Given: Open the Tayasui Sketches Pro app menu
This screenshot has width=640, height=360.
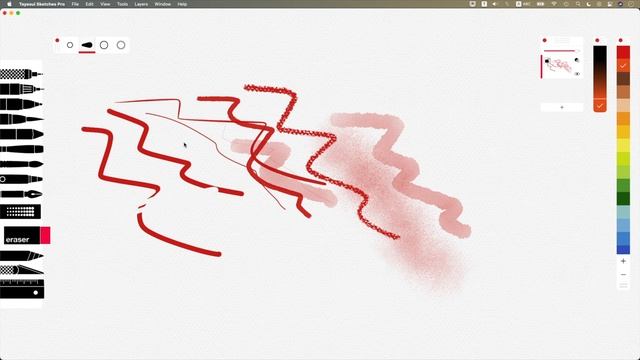Looking at the screenshot, I should [x=42, y=4].
